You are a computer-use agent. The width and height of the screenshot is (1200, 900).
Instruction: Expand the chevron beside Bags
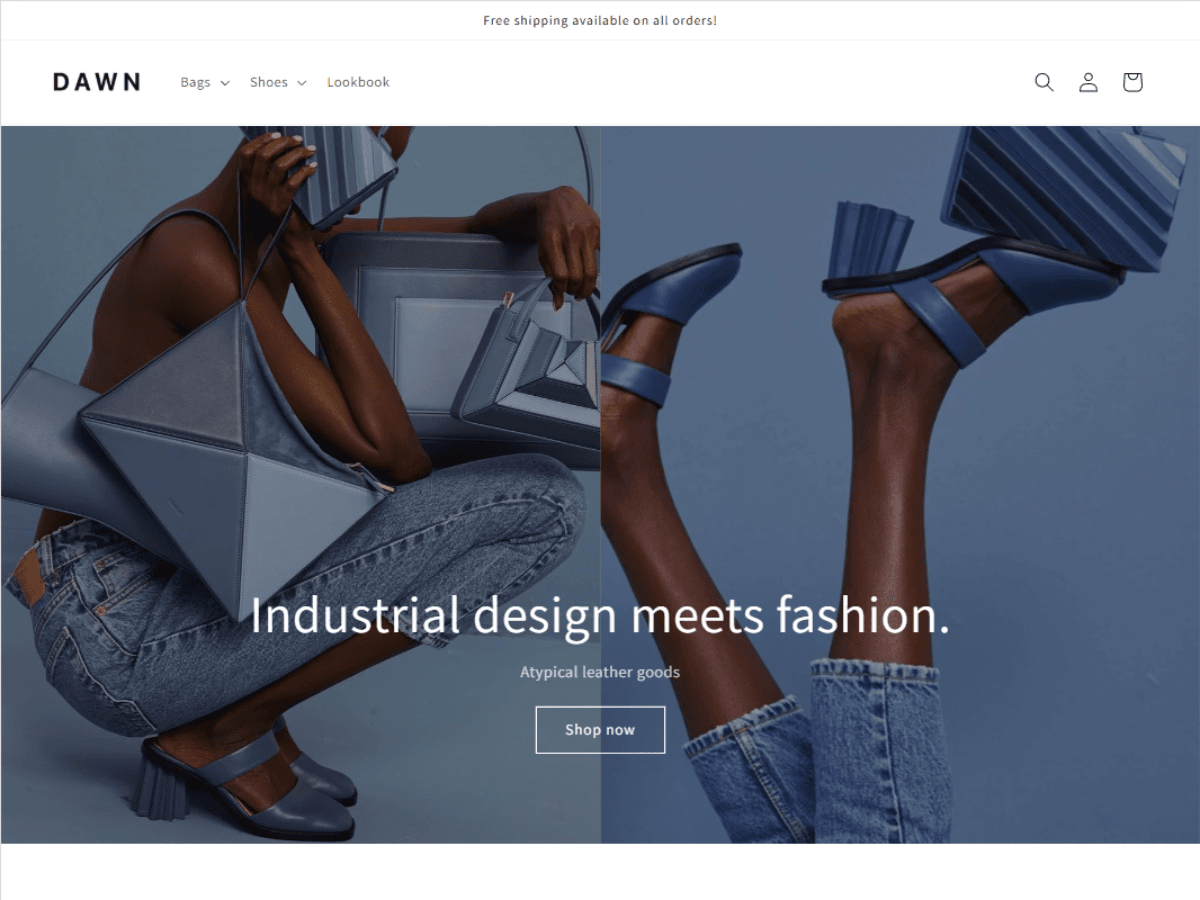225,83
